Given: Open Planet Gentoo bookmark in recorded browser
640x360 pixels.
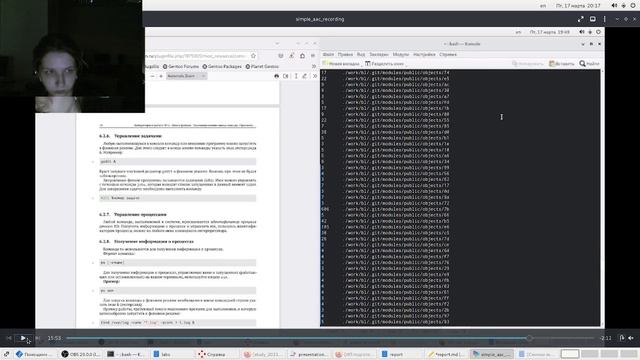Looking at the screenshot, I should pos(262,67).
